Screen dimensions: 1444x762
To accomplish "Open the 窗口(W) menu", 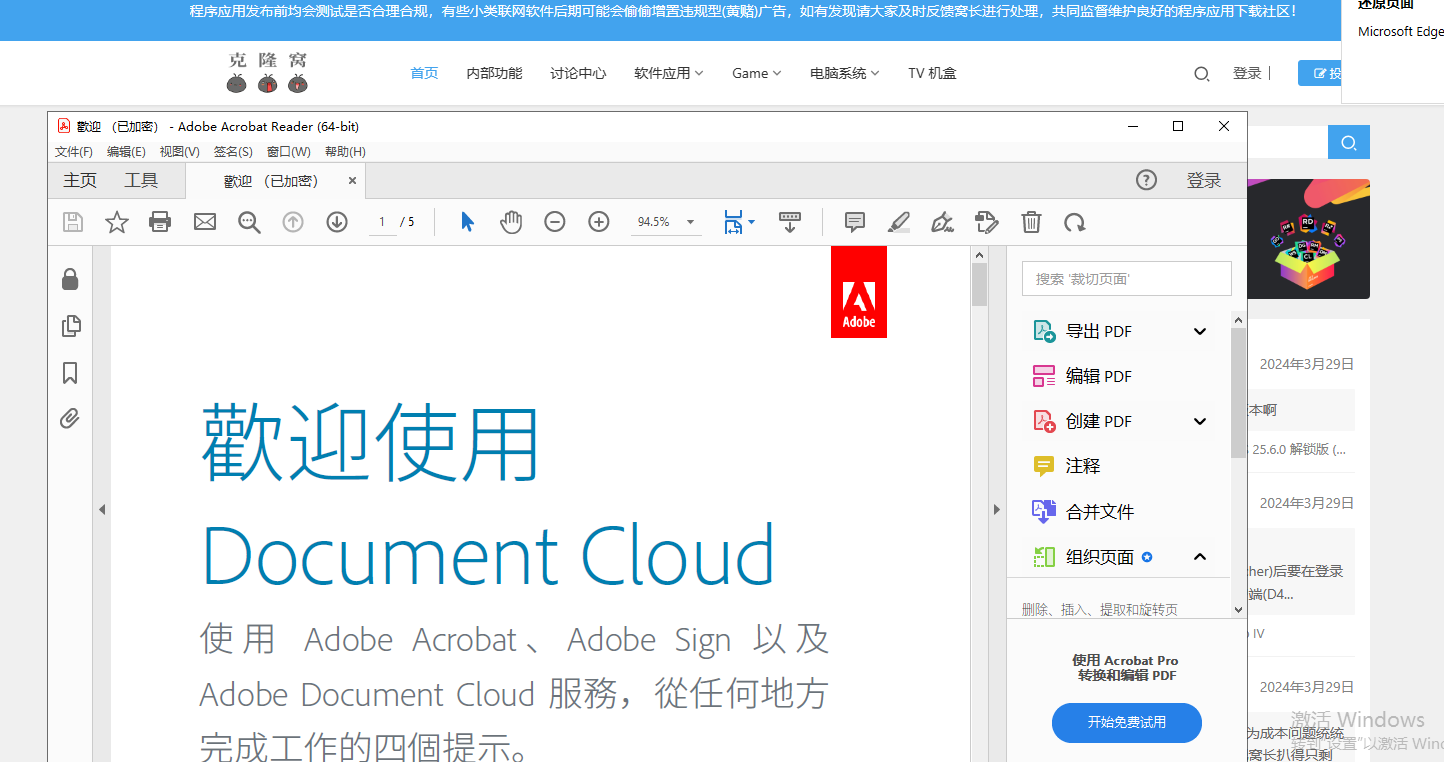I will (289, 152).
